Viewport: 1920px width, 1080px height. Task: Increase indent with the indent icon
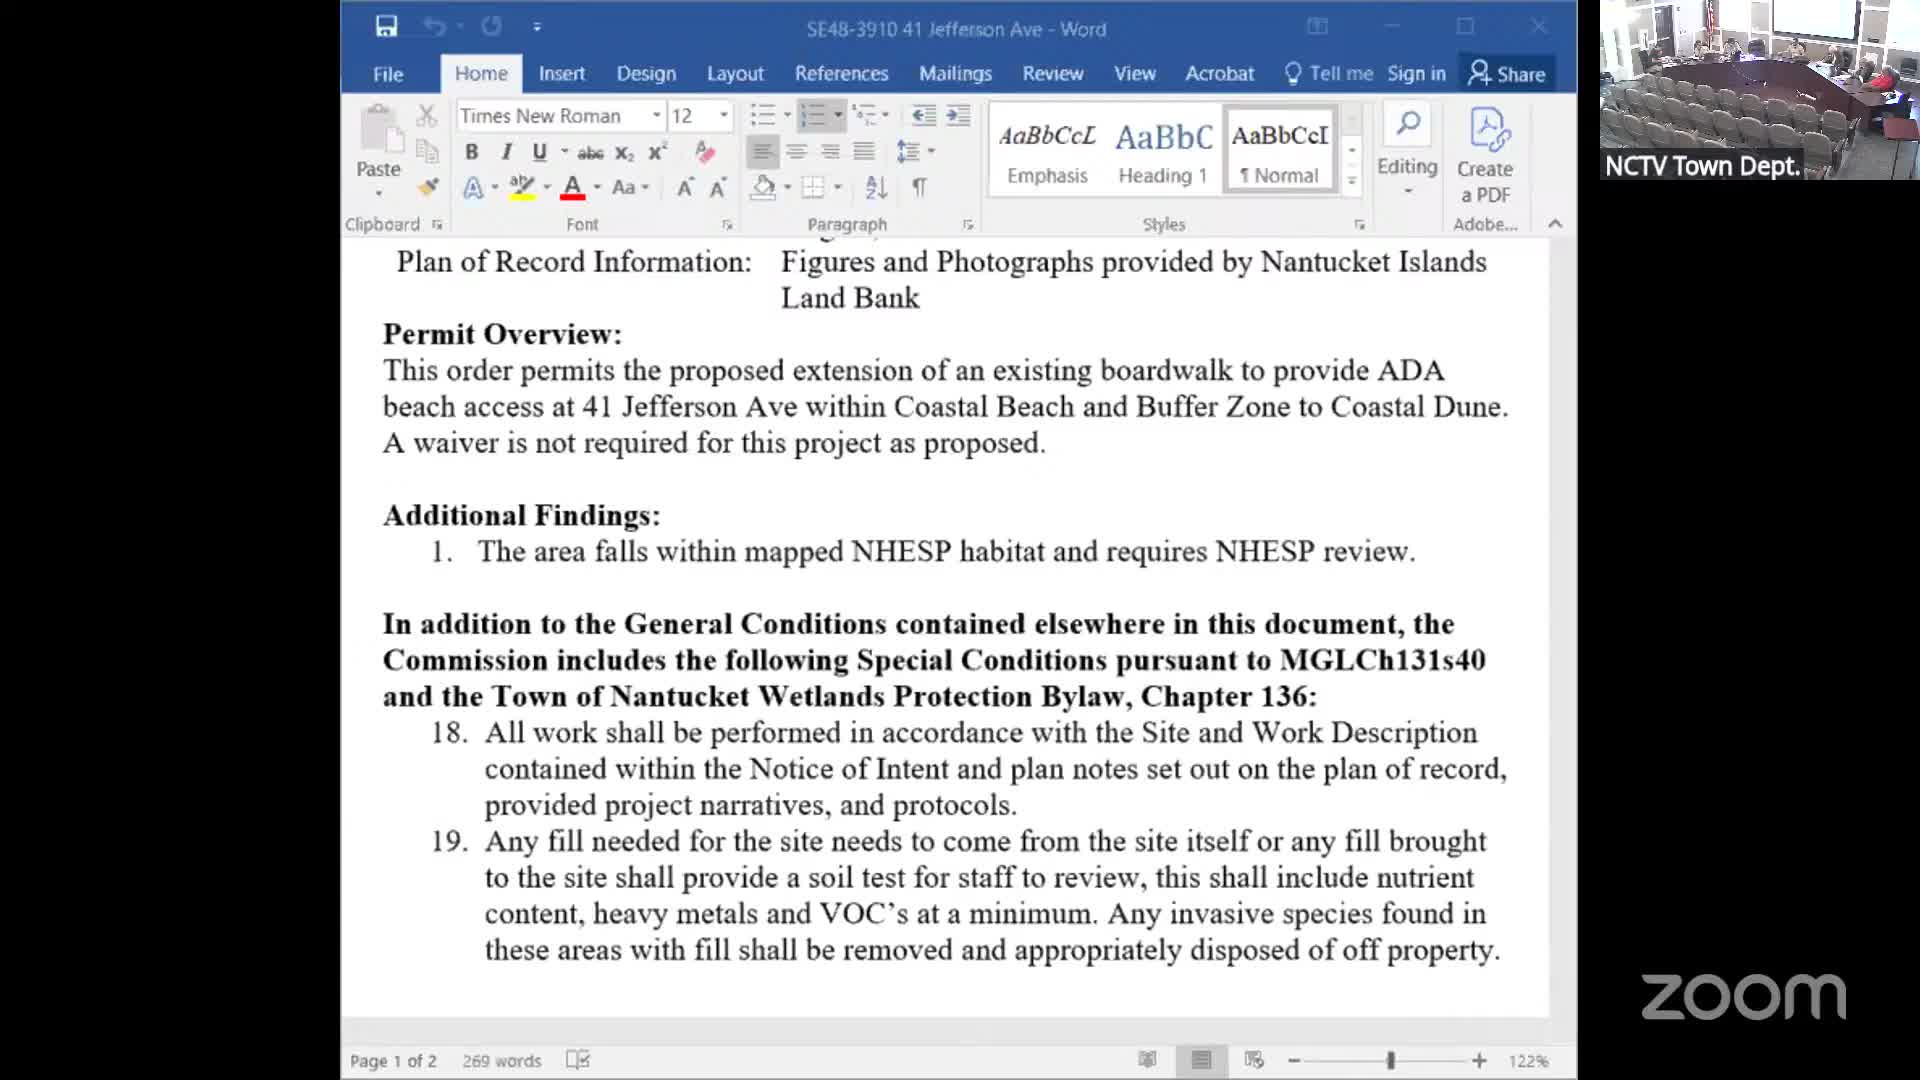pyautogui.click(x=958, y=116)
